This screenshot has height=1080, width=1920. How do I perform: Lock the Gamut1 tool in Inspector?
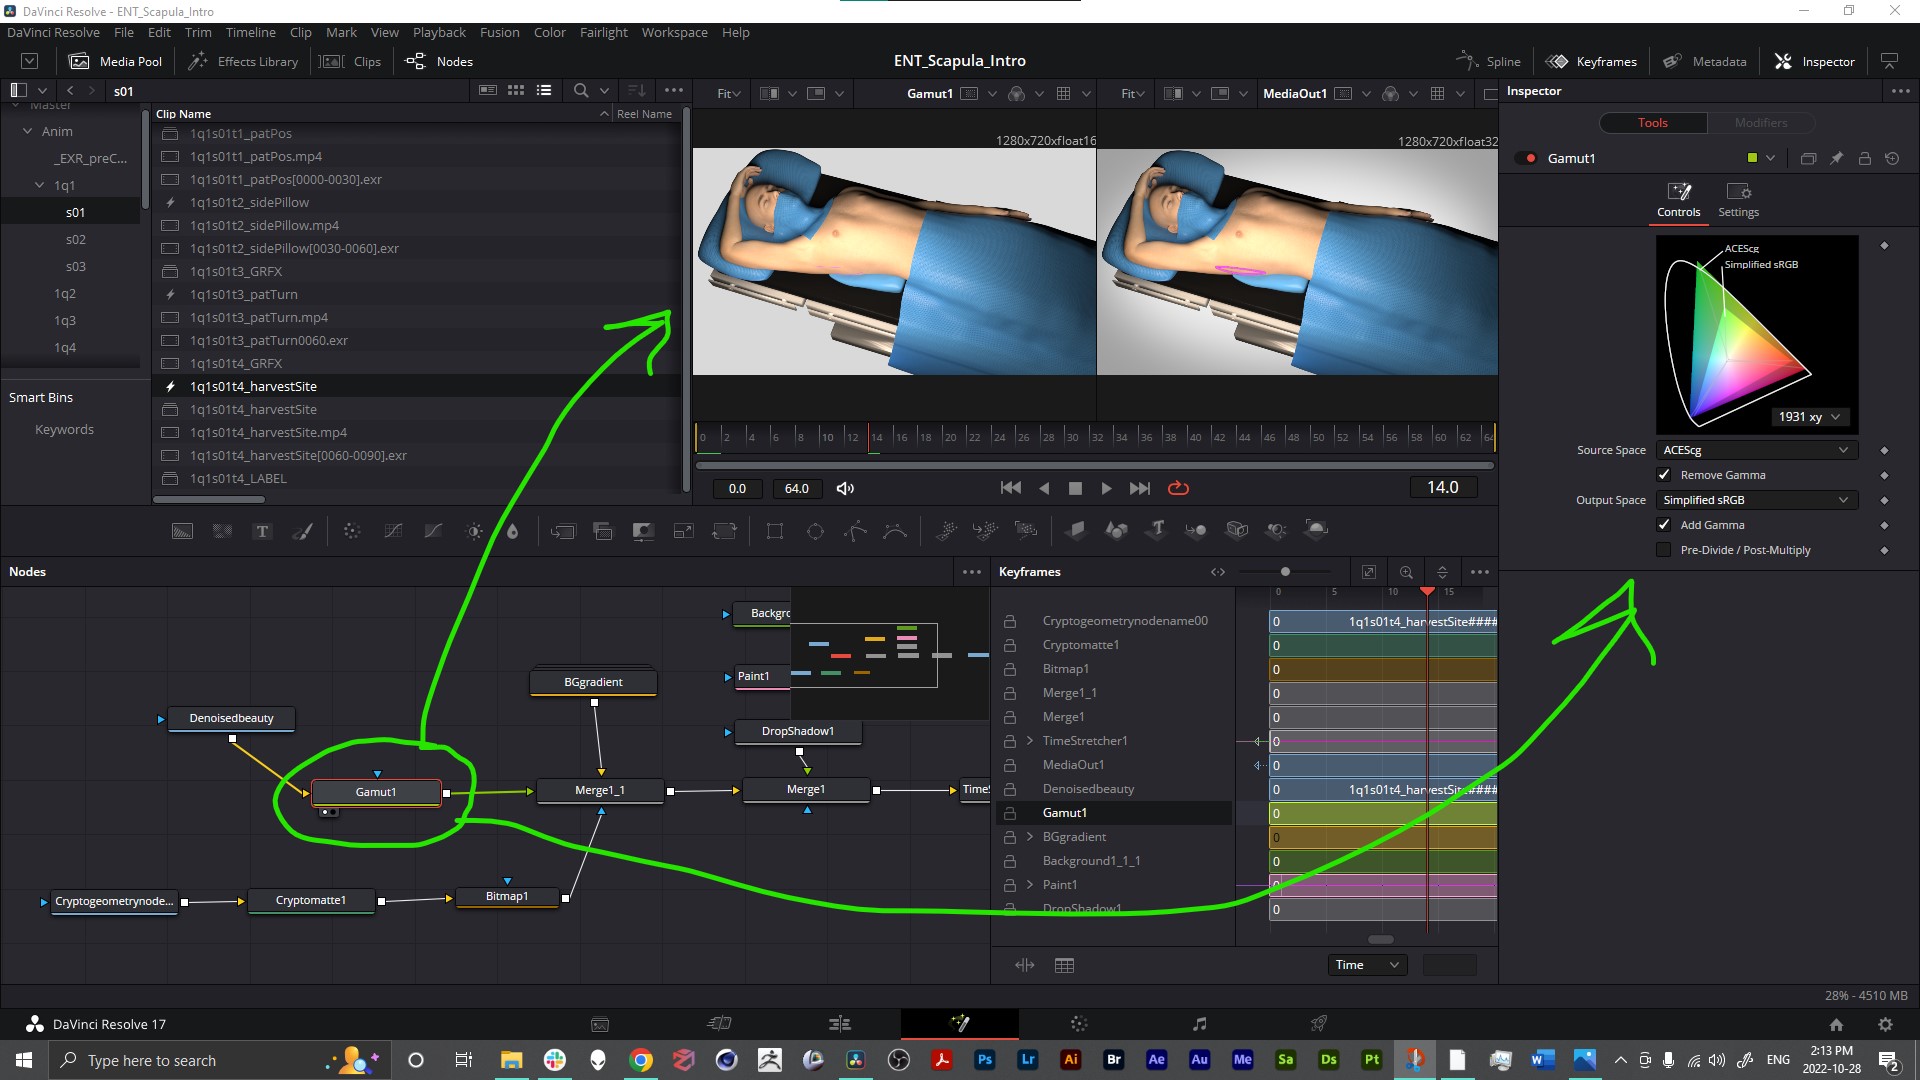point(1864,158)
